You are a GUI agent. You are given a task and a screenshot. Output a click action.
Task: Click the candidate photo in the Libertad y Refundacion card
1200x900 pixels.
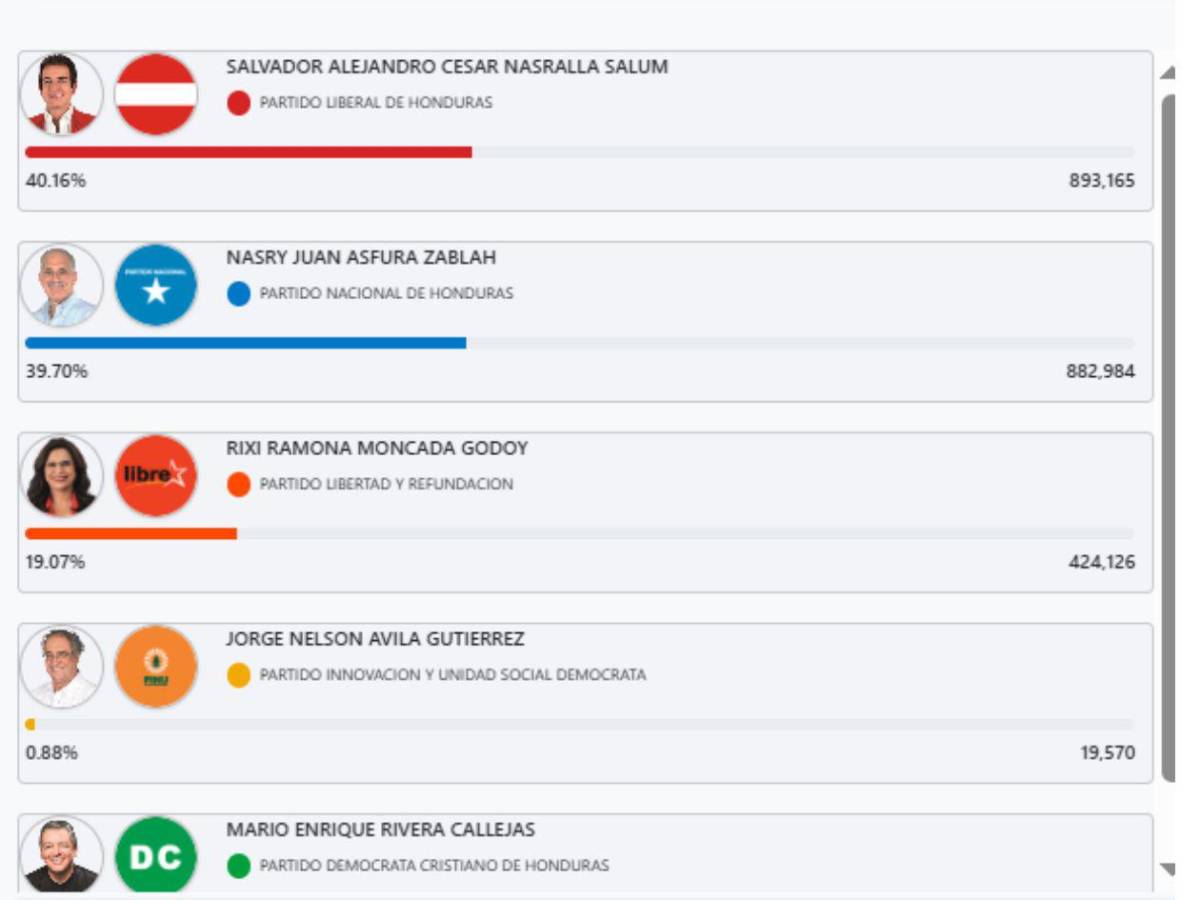pos(62,475)
